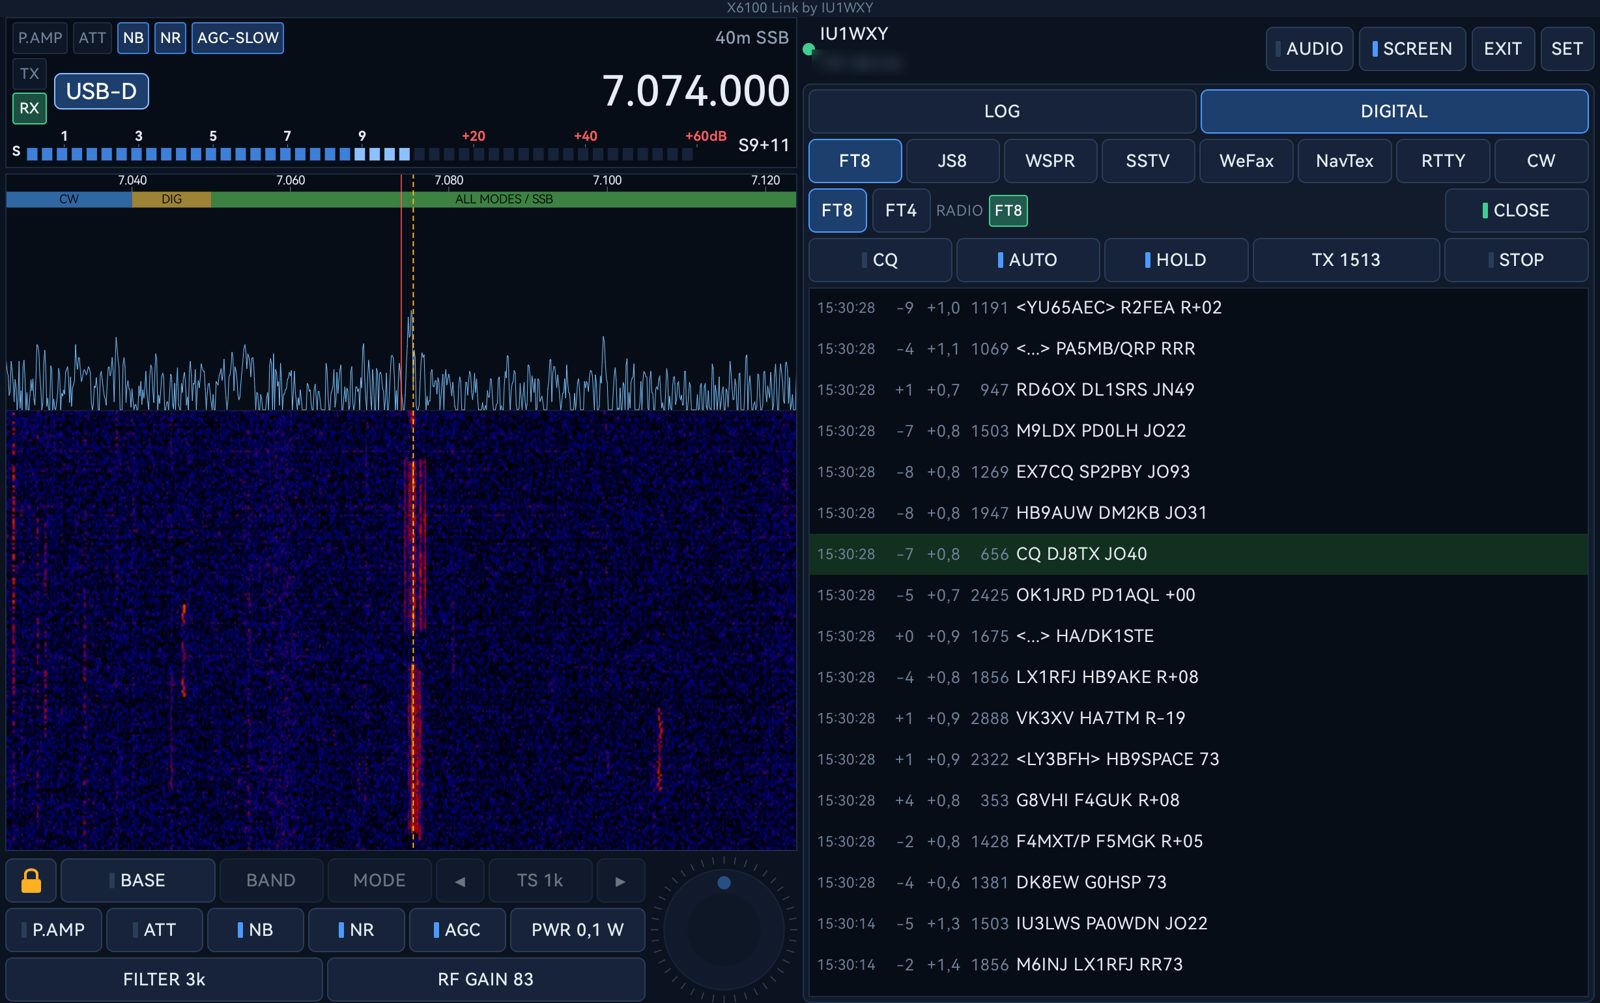Click the 7.074.000 frequency display
Screen dimensions: 1600x1003
[x=695, y=91]
